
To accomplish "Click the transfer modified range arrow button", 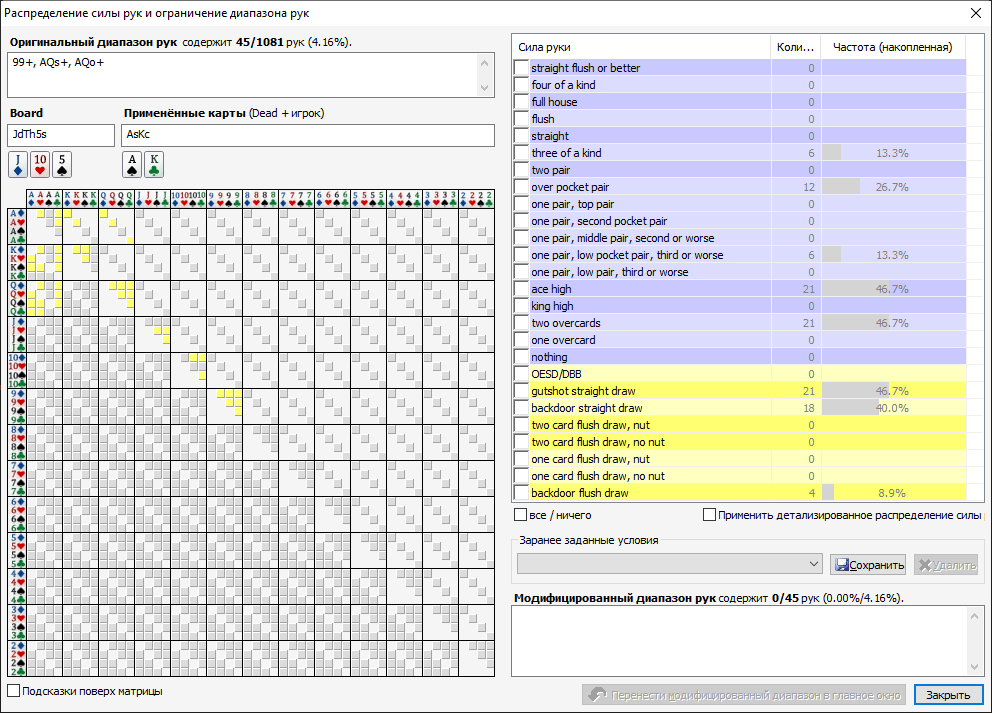I will point(744,695).
